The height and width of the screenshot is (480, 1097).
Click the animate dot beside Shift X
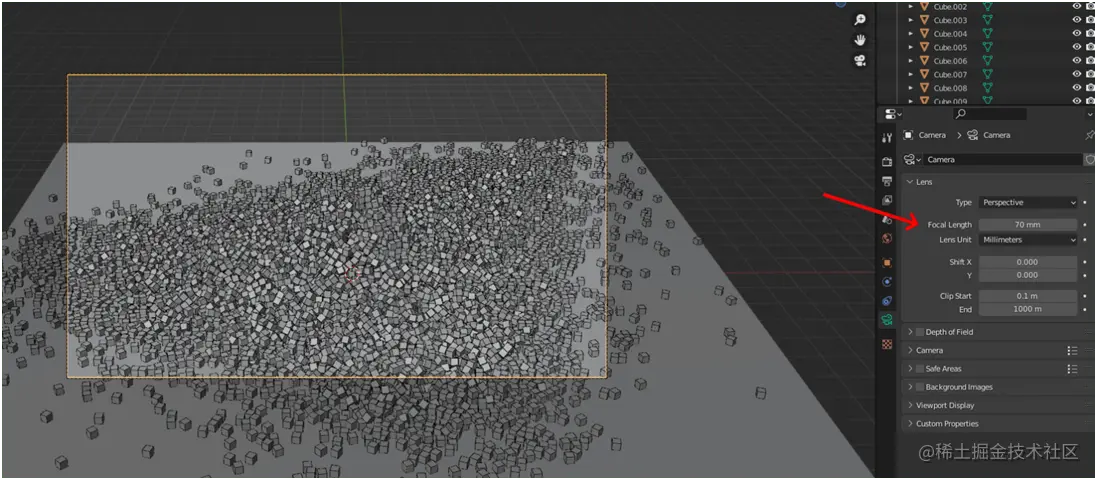[x=1085, y=262]
